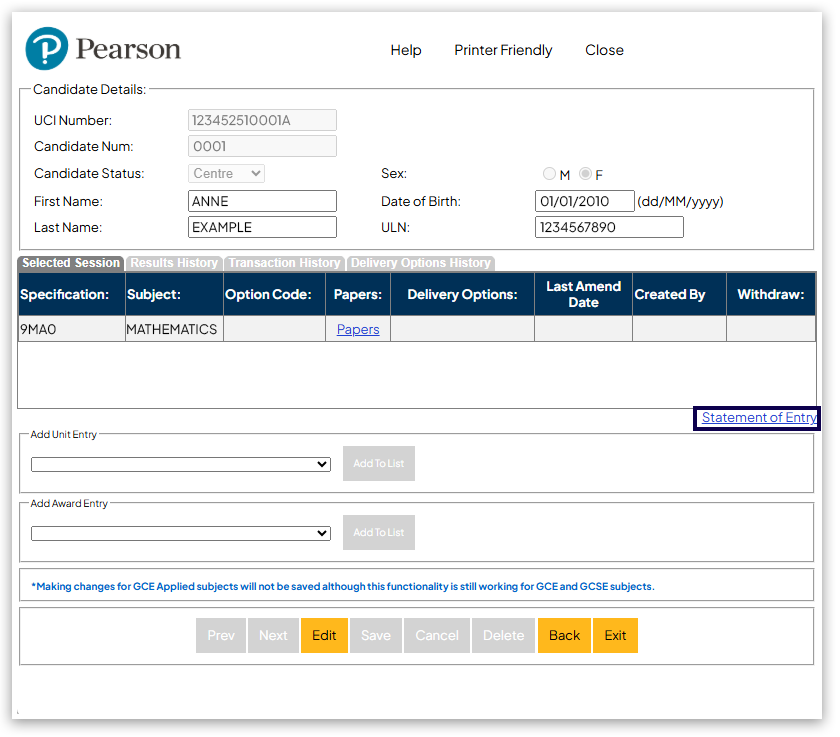Open the Printer Friendly view

click(503, 50)
